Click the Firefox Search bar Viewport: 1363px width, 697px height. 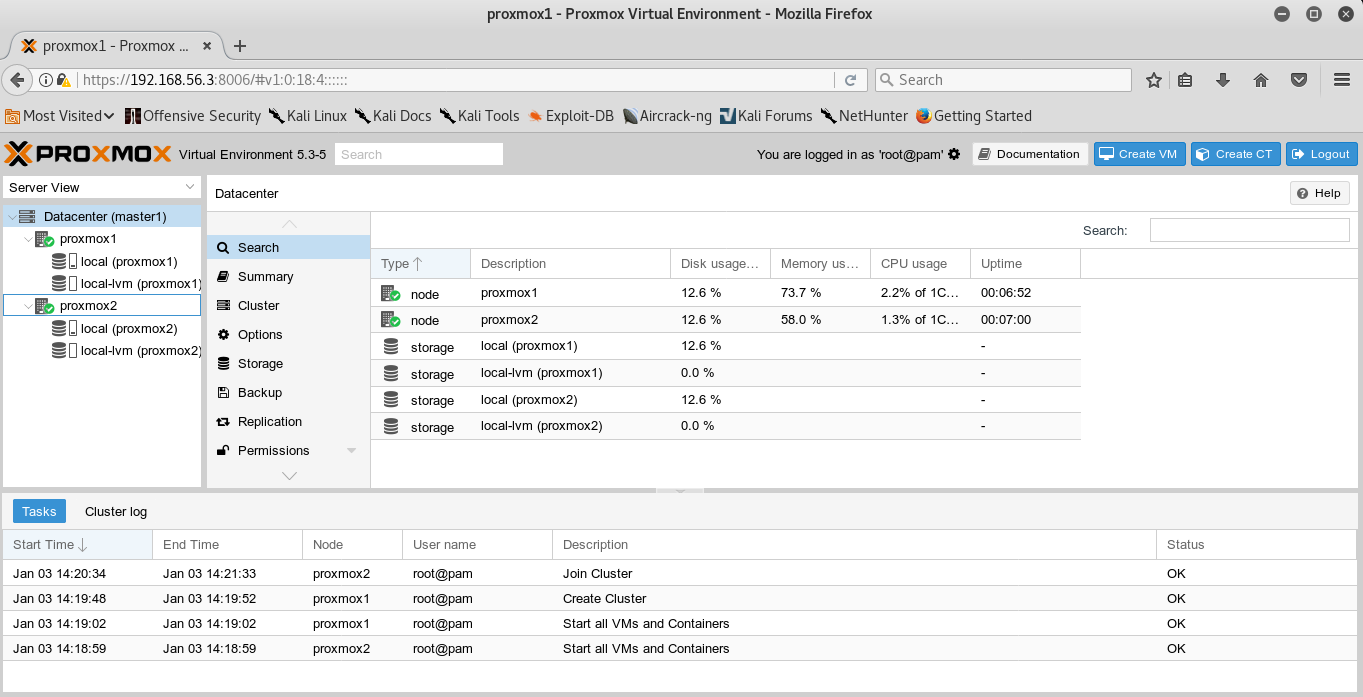click(1003, 80)
